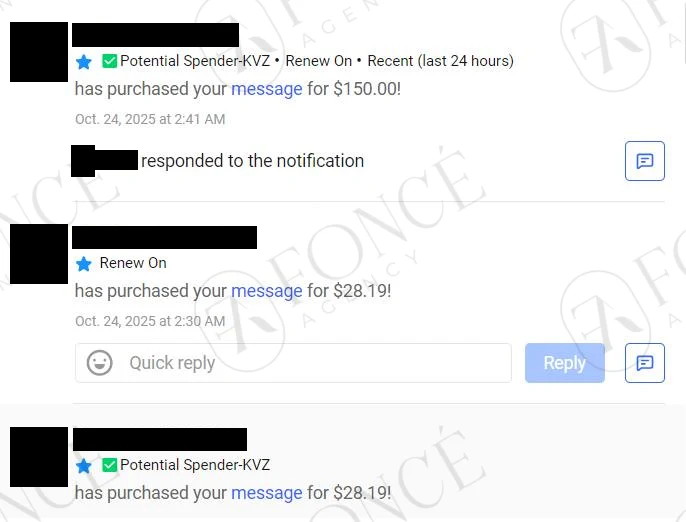
Task: Open chat icon next to 'responded to the notification'
Action: pyautogui.click(x=644, y=161)
